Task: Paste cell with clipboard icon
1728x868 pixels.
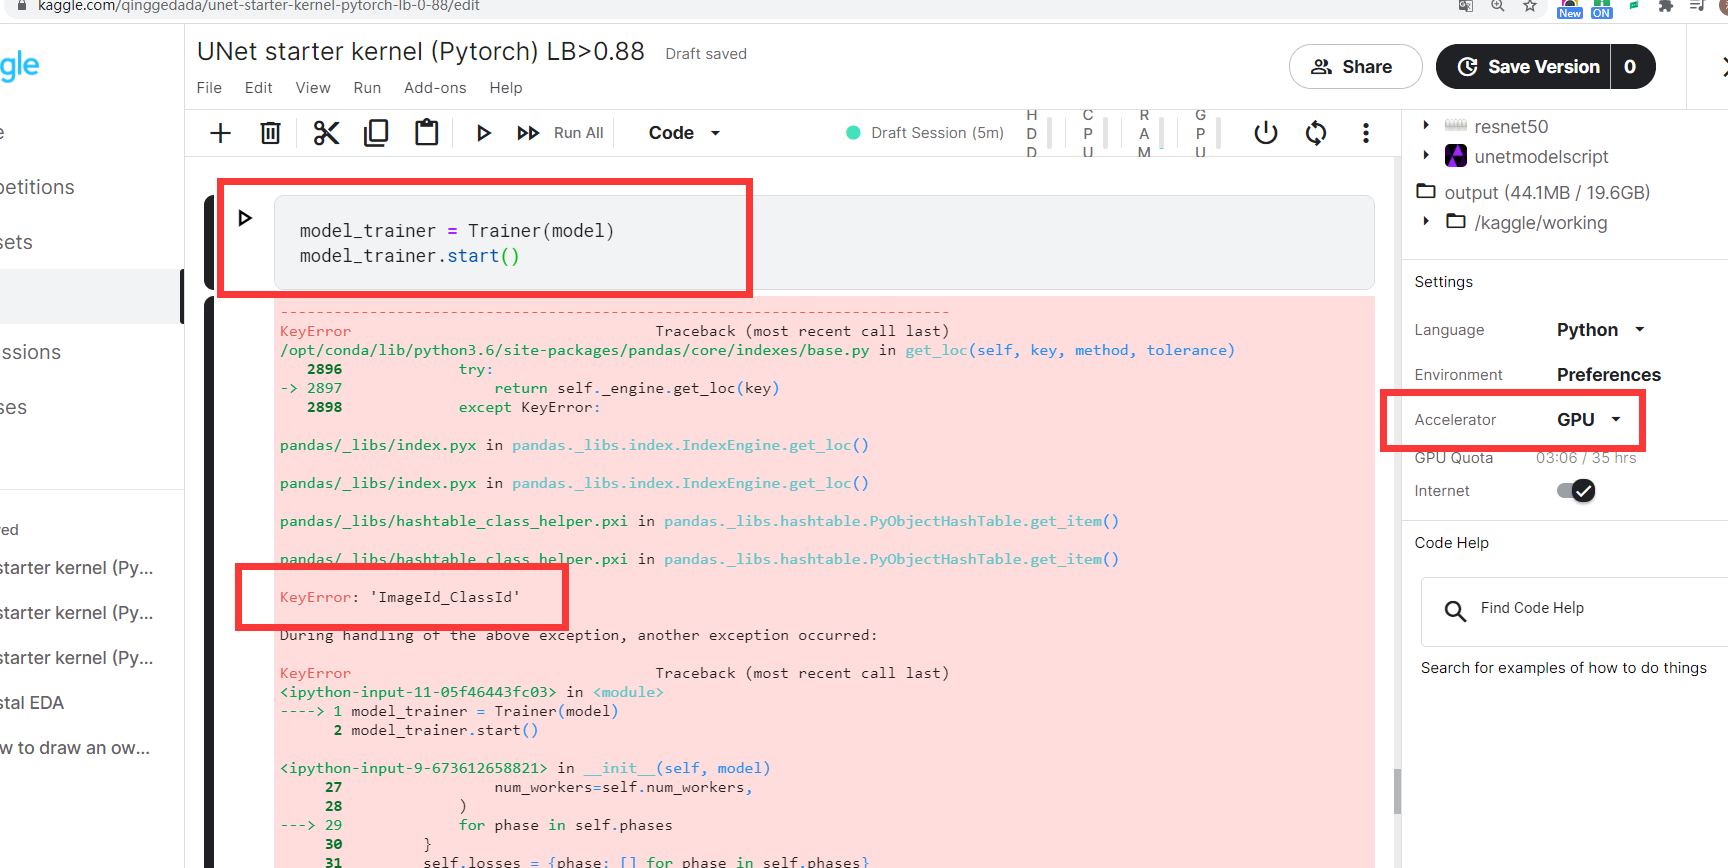Action: pos(427,133)
